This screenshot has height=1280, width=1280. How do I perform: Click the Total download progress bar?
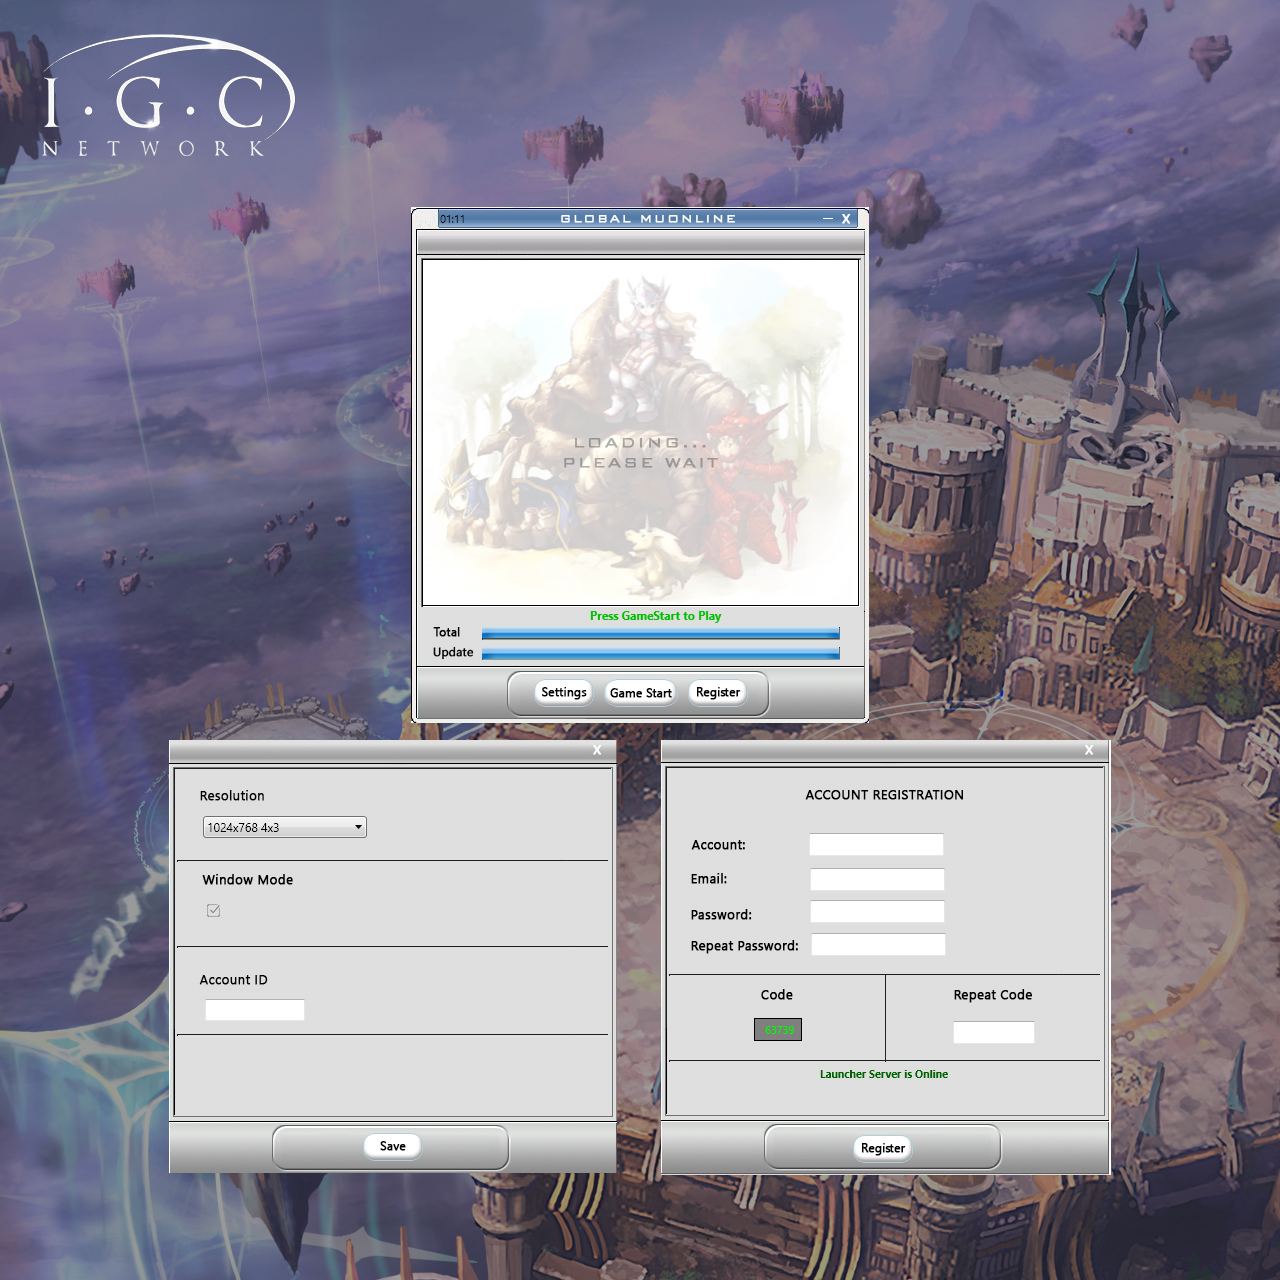[660, 633]
